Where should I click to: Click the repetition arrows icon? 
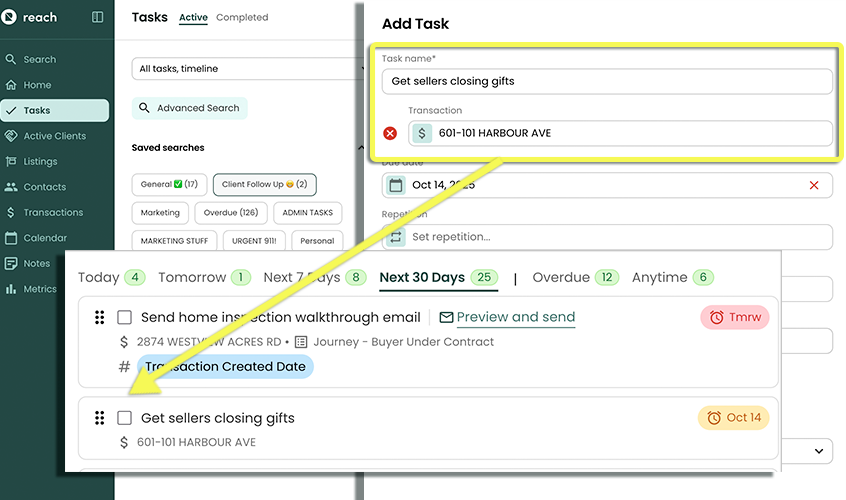click(395, 237)
